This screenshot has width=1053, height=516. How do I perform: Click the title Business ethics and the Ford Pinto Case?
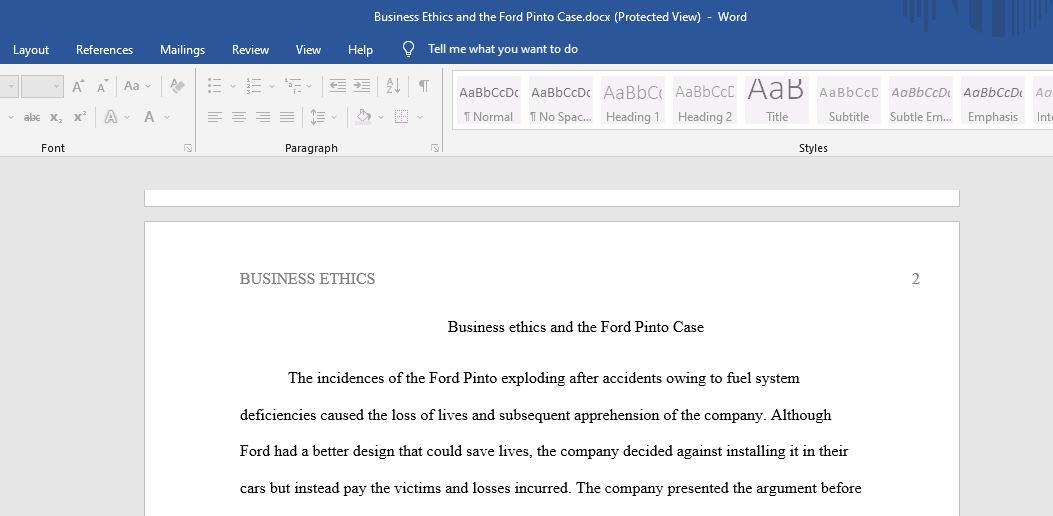576,327
